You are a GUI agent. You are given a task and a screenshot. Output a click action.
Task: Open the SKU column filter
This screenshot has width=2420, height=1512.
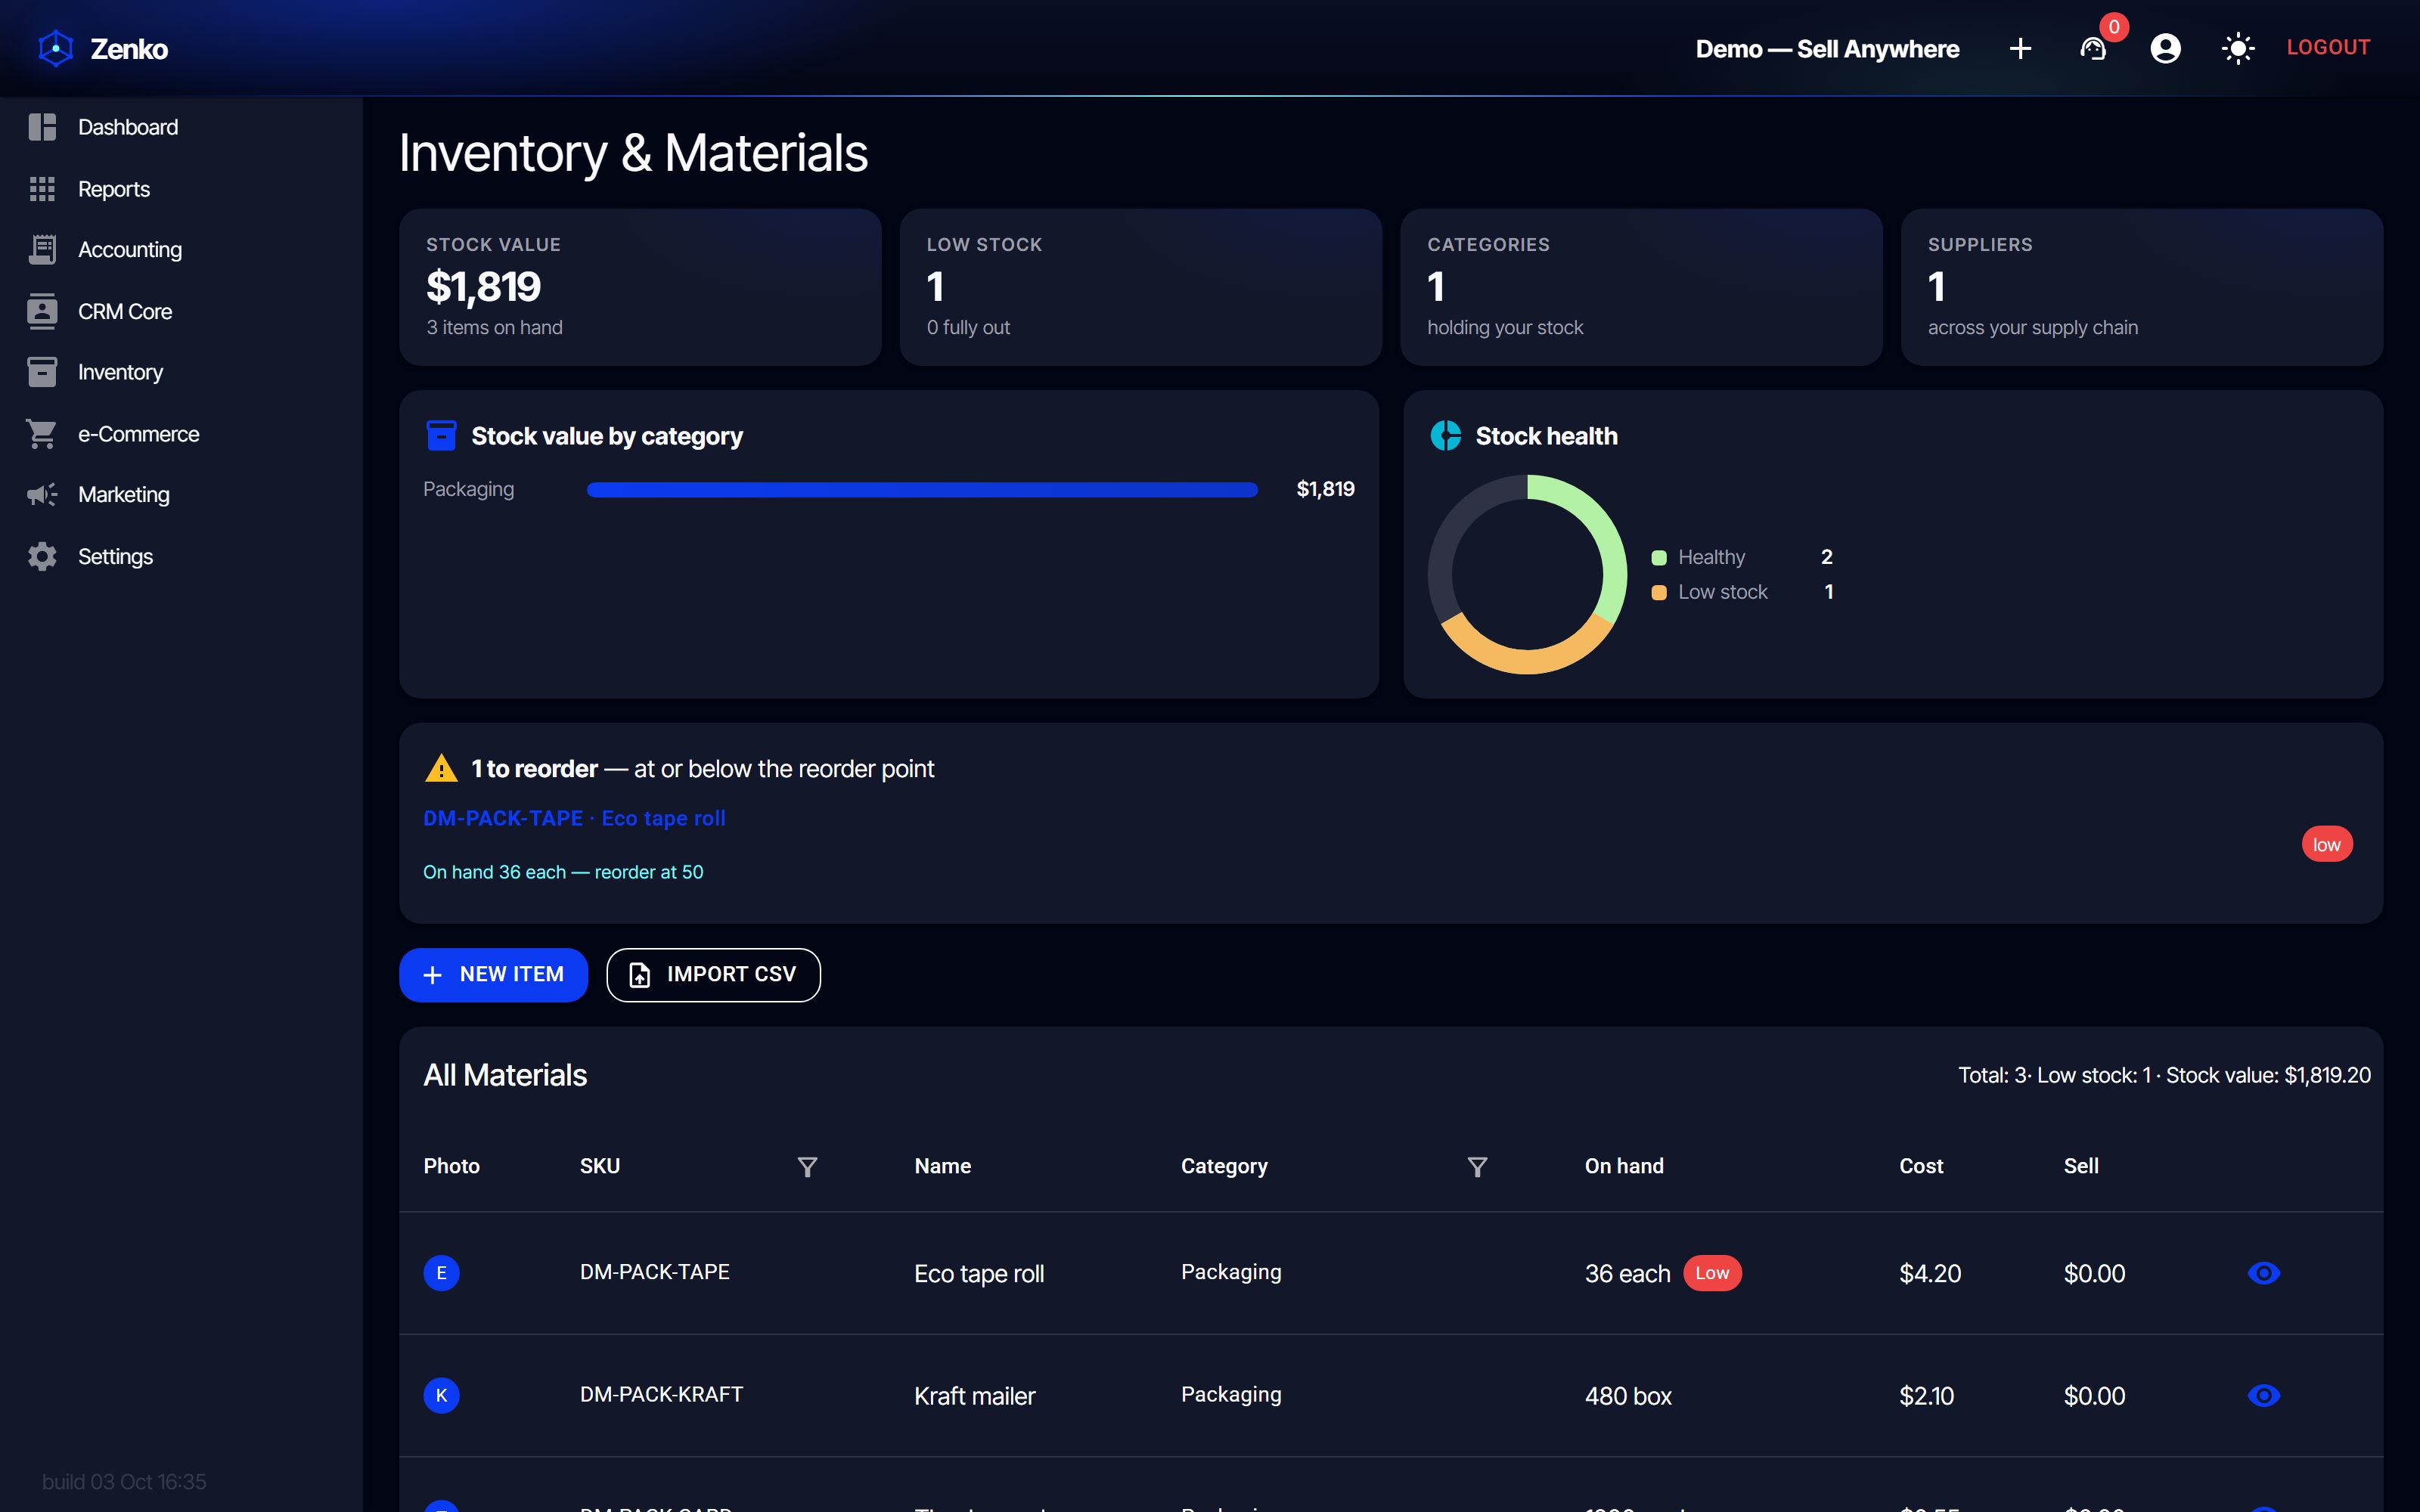pos(807,1166)
